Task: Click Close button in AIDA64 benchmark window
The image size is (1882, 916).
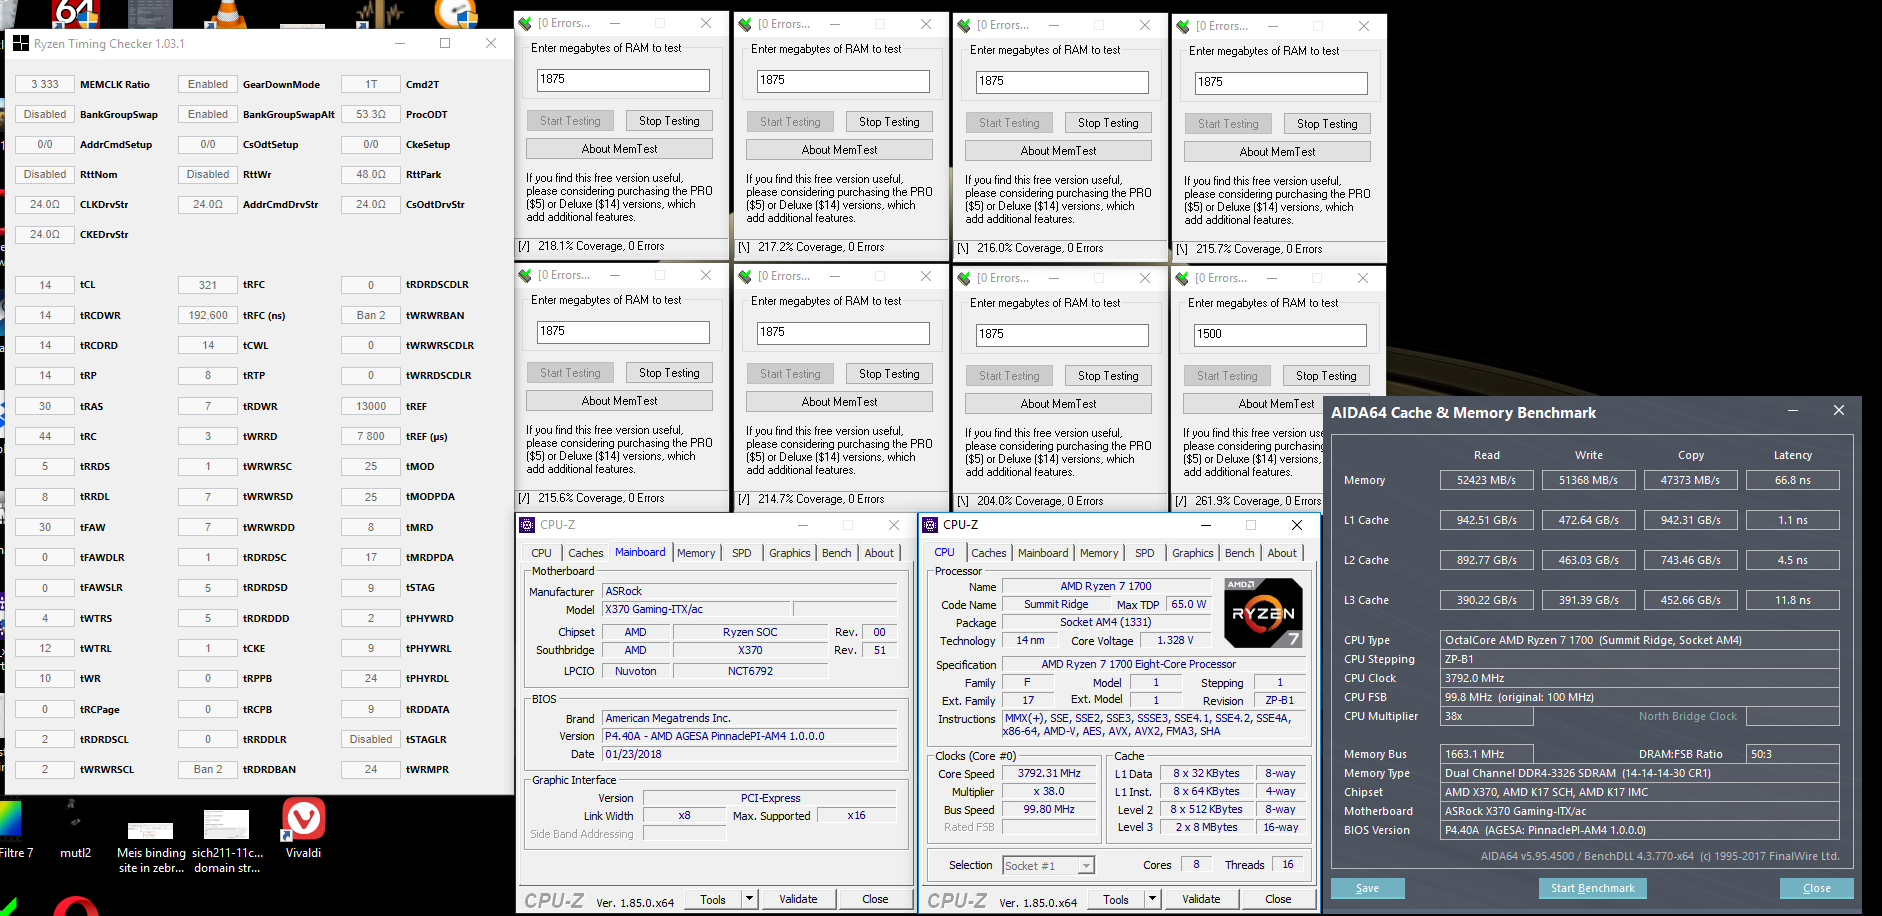Action: point(1816,888)
